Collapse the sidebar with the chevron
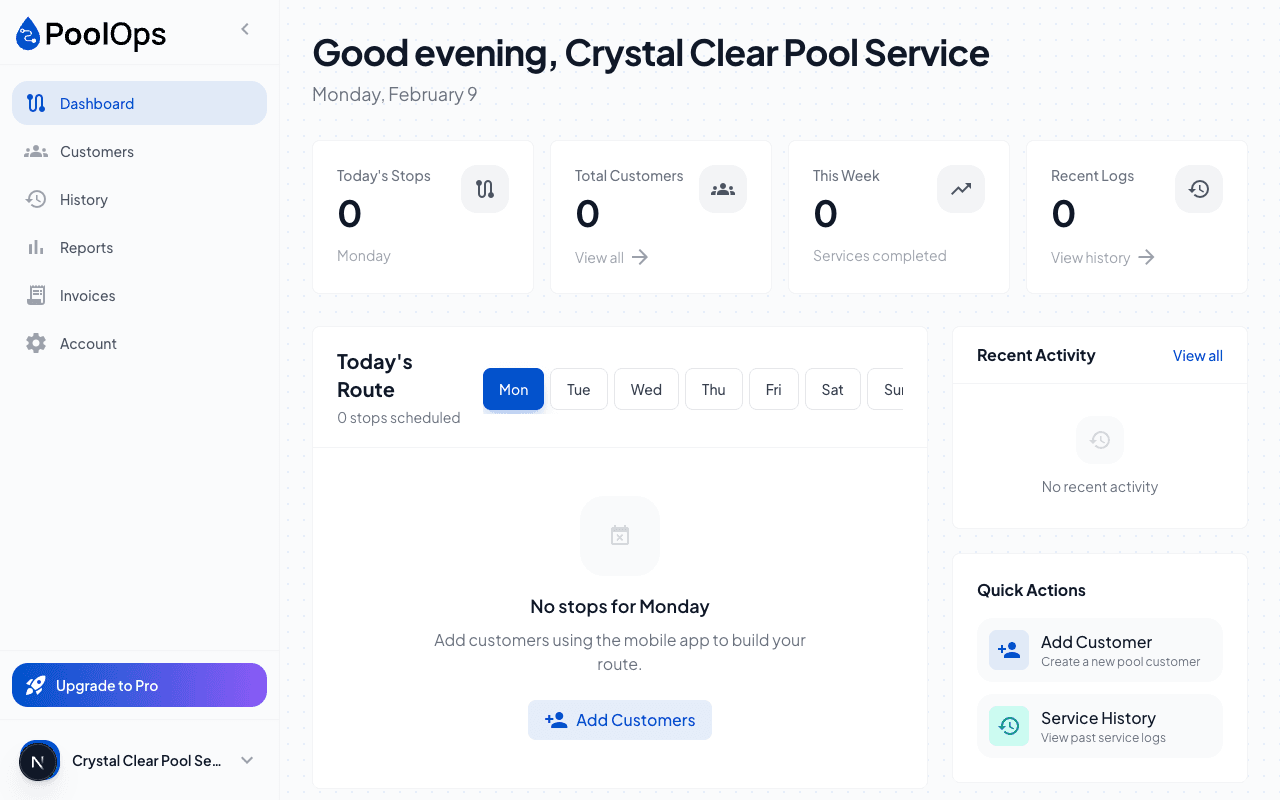Image resolution: width=1280 pixels, height=800 pixels. [245, 29]
